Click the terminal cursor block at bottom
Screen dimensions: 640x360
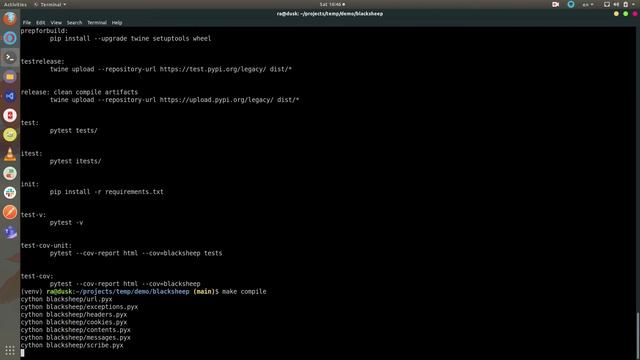click(x=22, y=353)
